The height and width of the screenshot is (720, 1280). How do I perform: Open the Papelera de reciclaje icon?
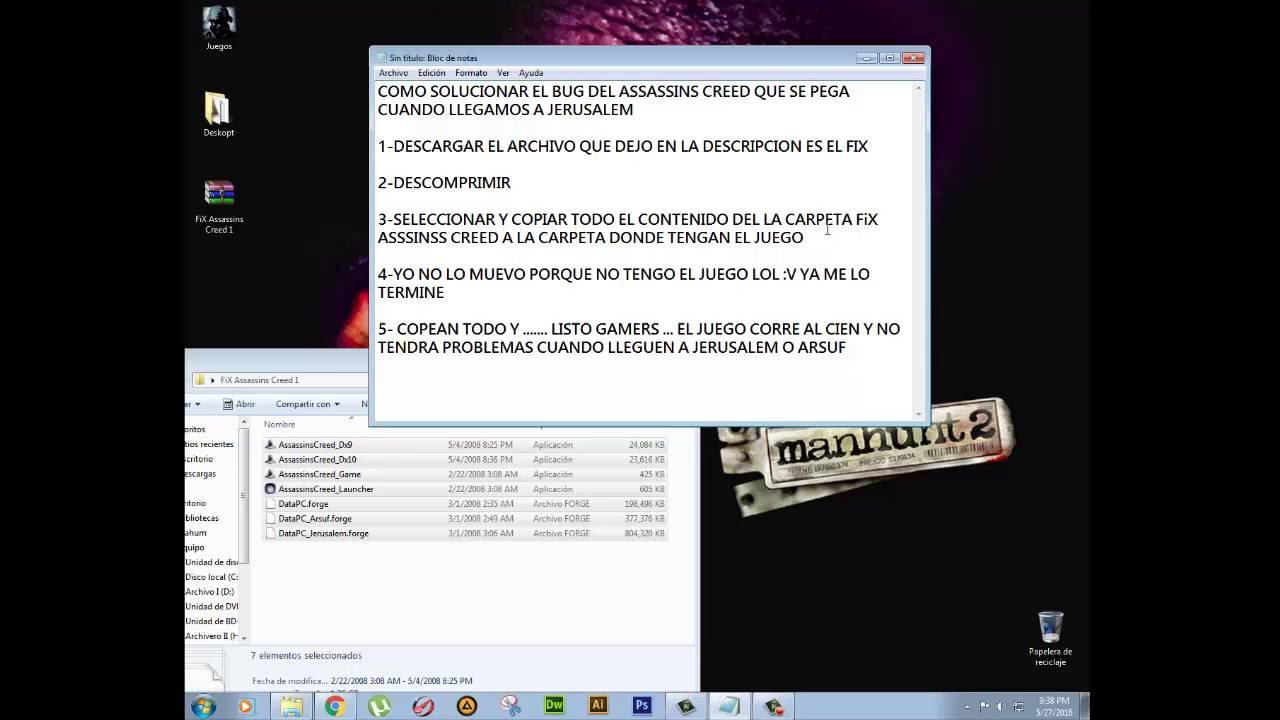[x=1050, y=639]
